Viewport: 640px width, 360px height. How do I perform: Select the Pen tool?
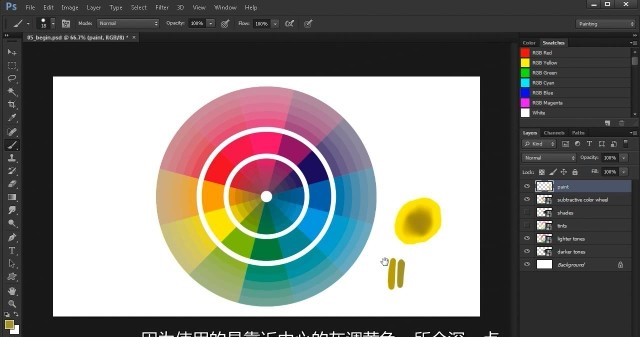tap(12, 237)
